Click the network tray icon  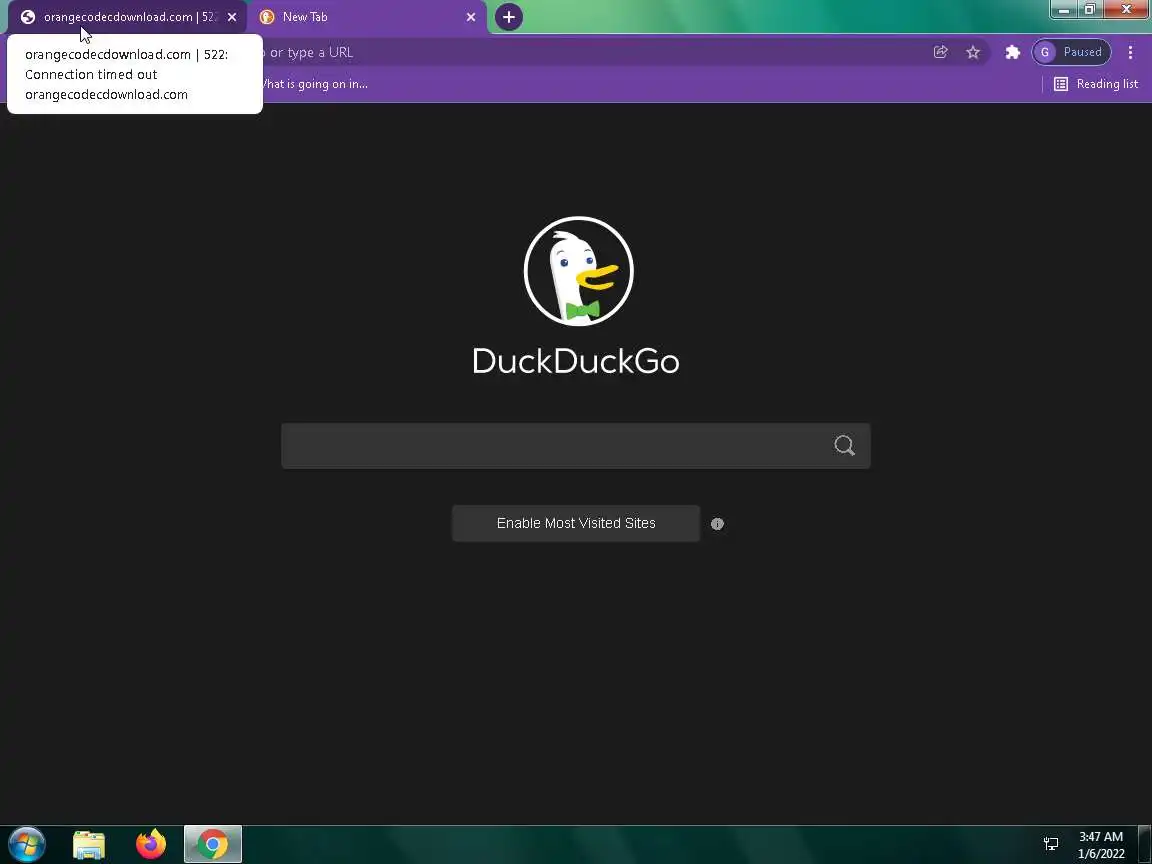(1051, 844)
